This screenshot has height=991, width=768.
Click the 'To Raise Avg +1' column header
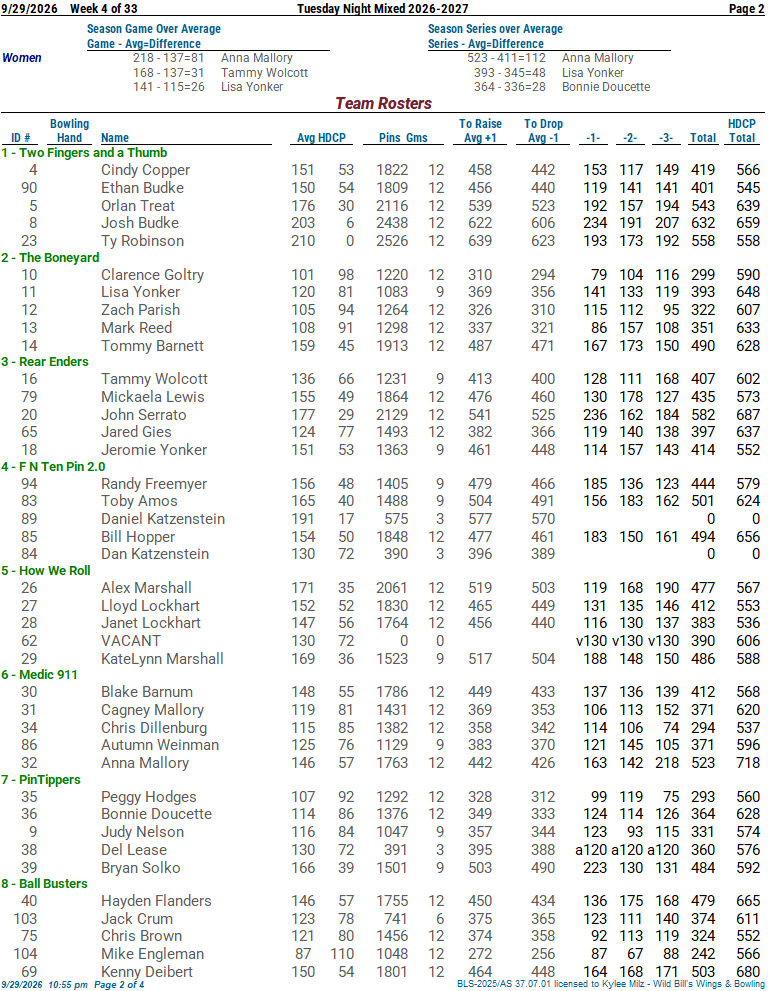[480, 131]
